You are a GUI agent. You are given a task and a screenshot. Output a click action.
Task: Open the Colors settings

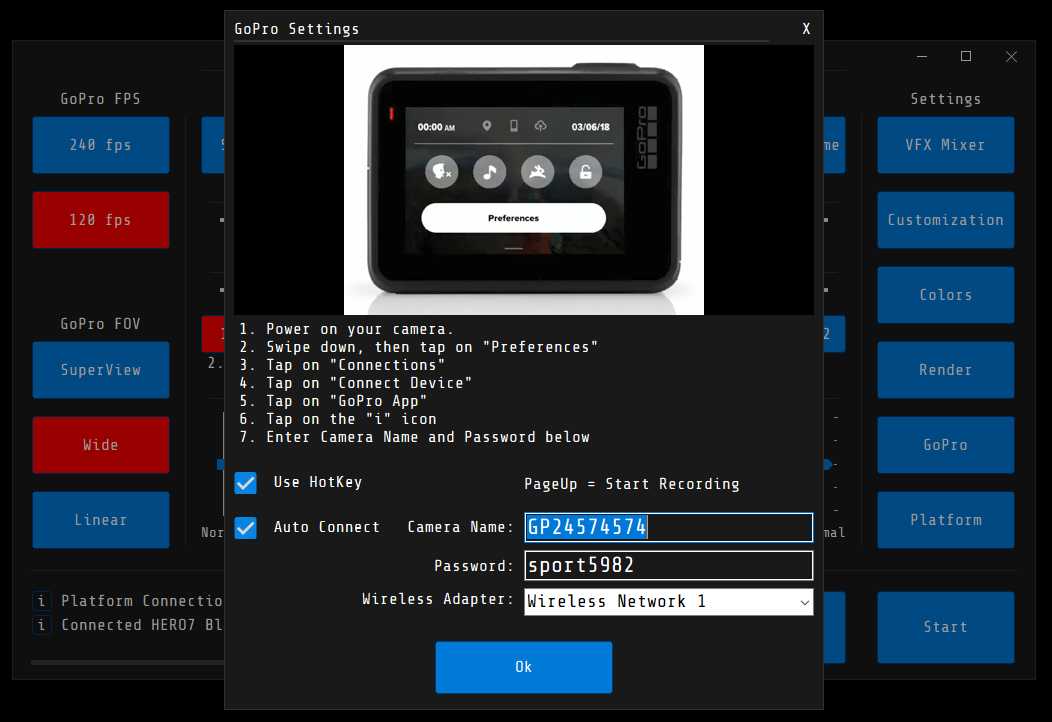tap(945, 295)
